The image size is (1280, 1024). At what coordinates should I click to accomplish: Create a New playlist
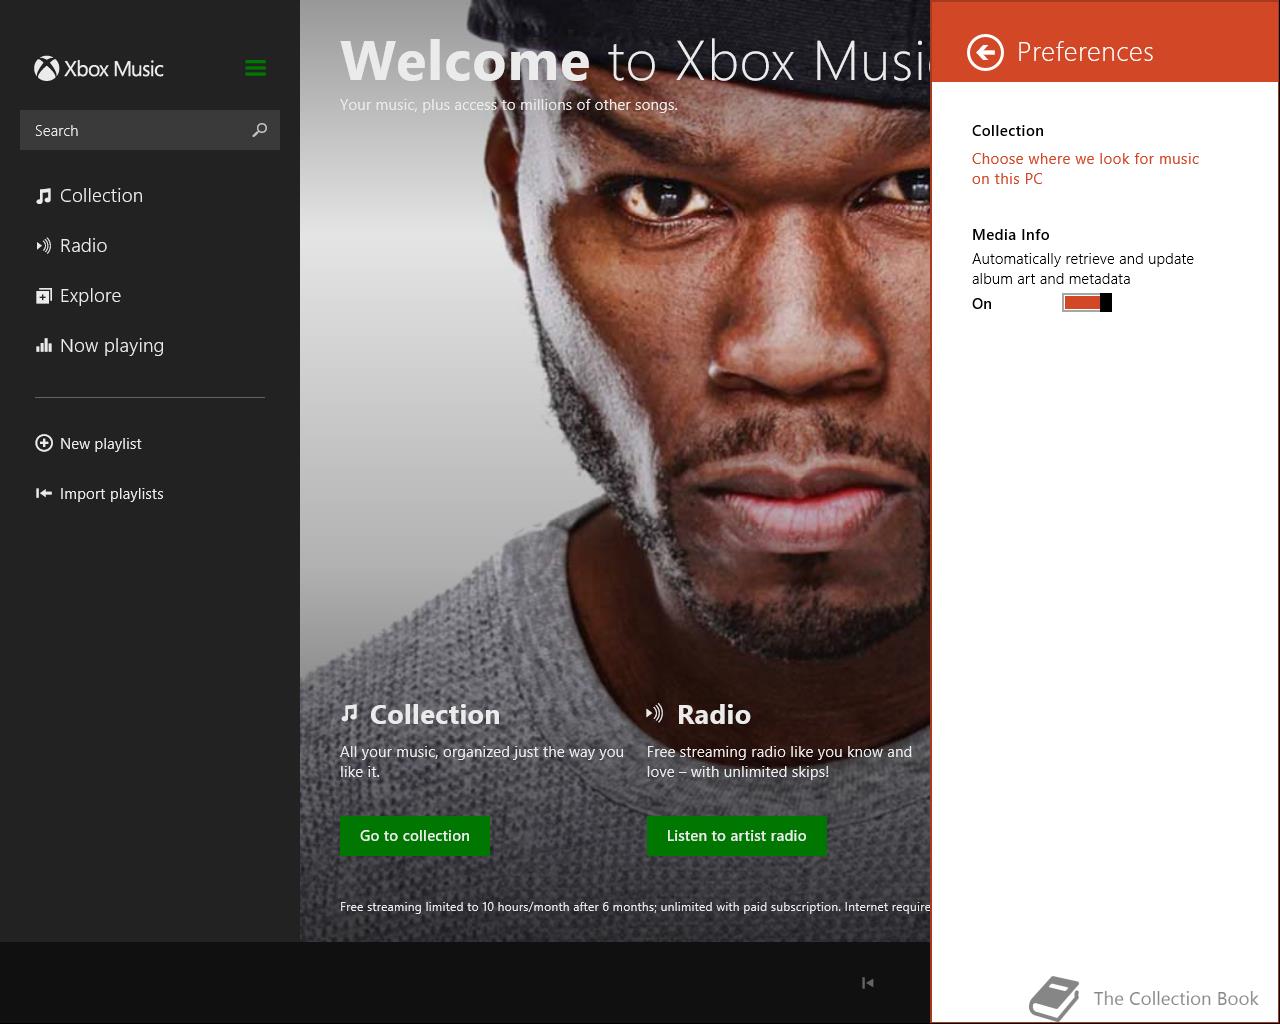pos(101,443)
